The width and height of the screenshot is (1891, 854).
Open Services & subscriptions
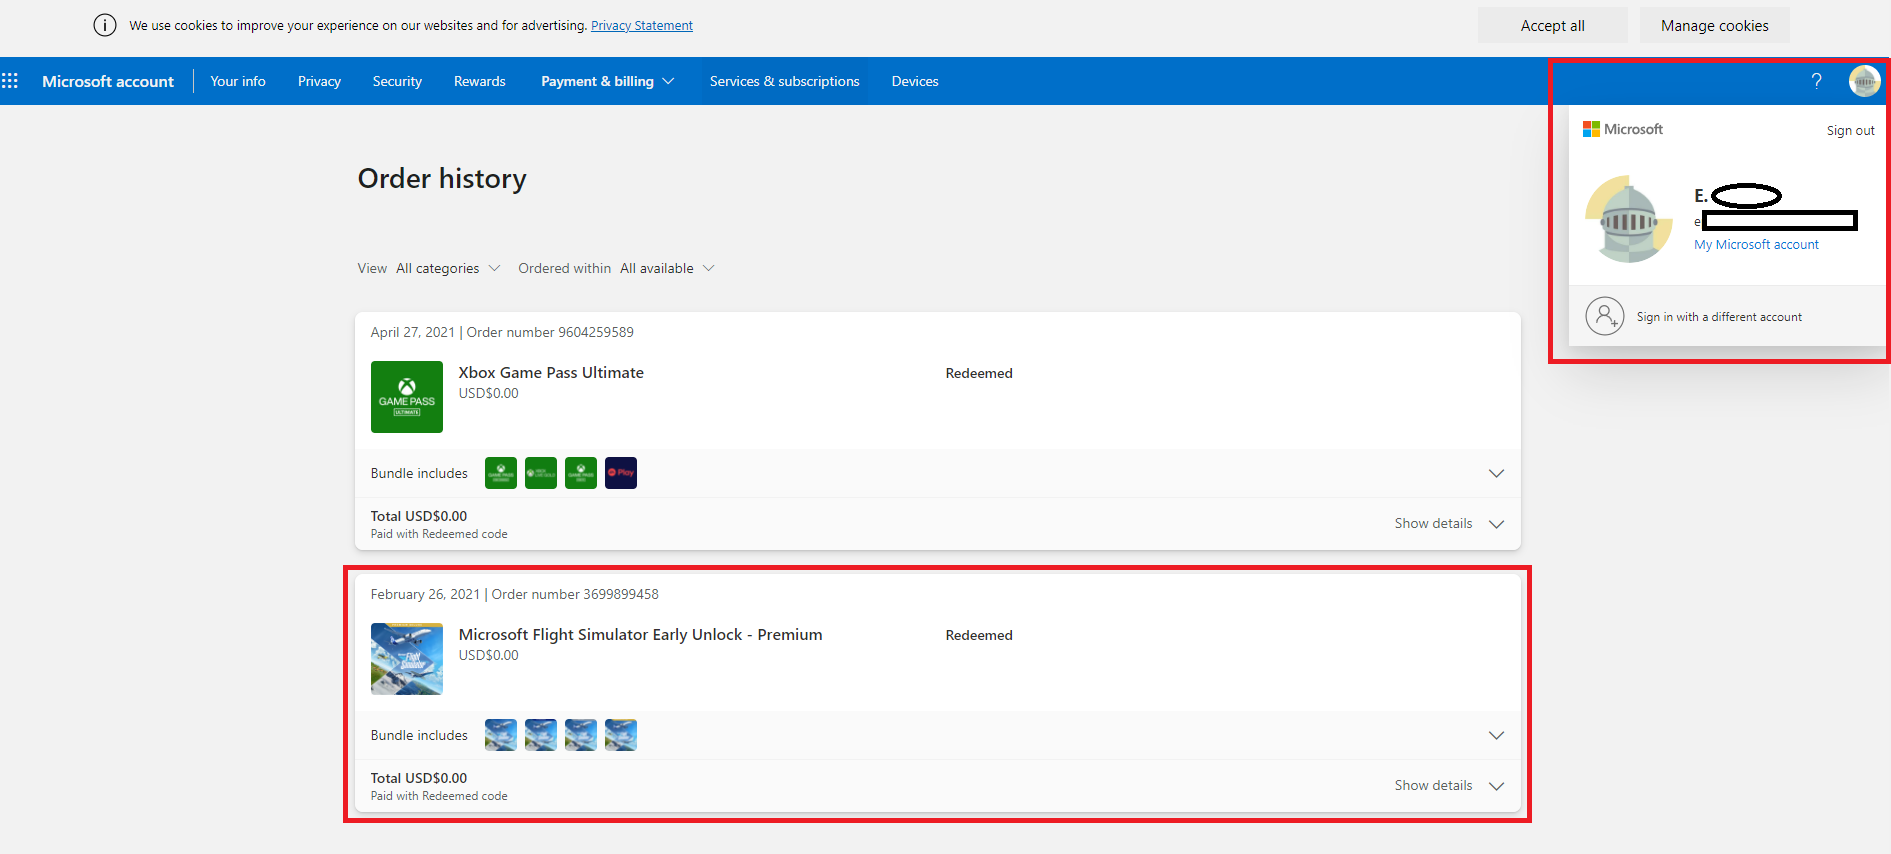(x=785, y=81)
